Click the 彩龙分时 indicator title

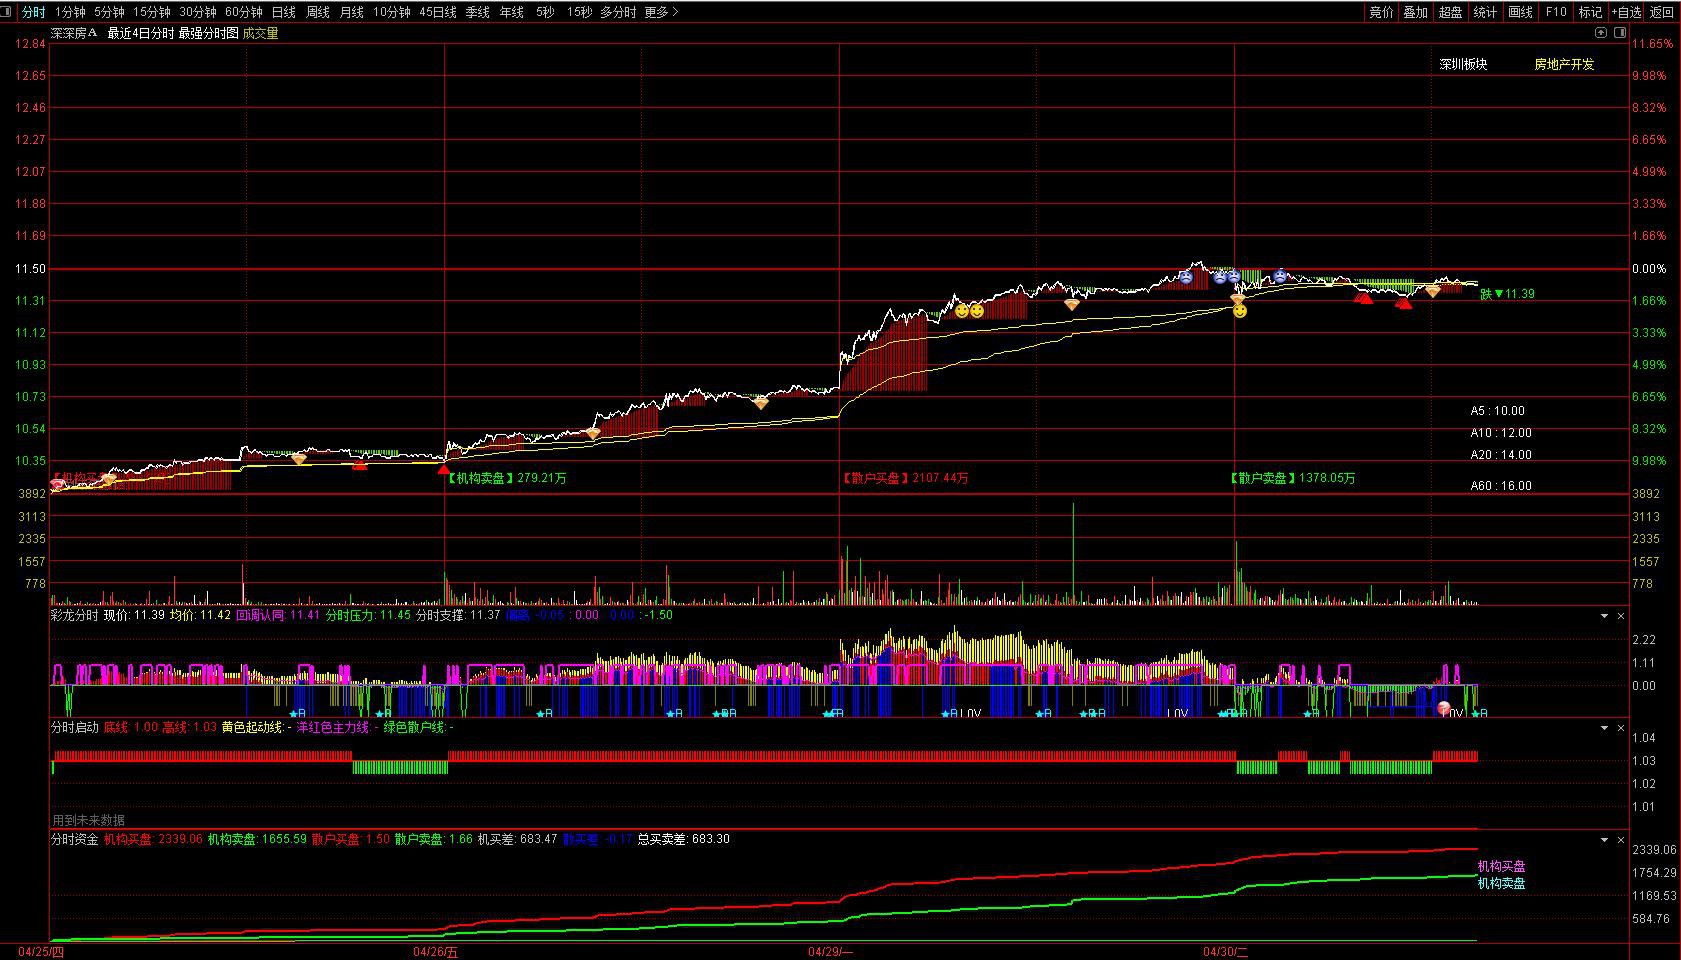75,615
